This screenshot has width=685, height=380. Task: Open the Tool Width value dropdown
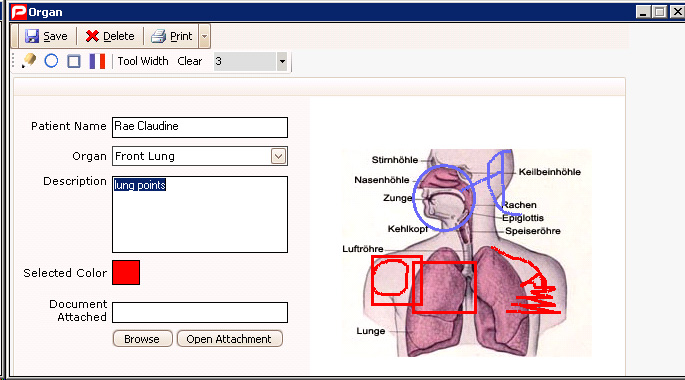coord(282,61)
